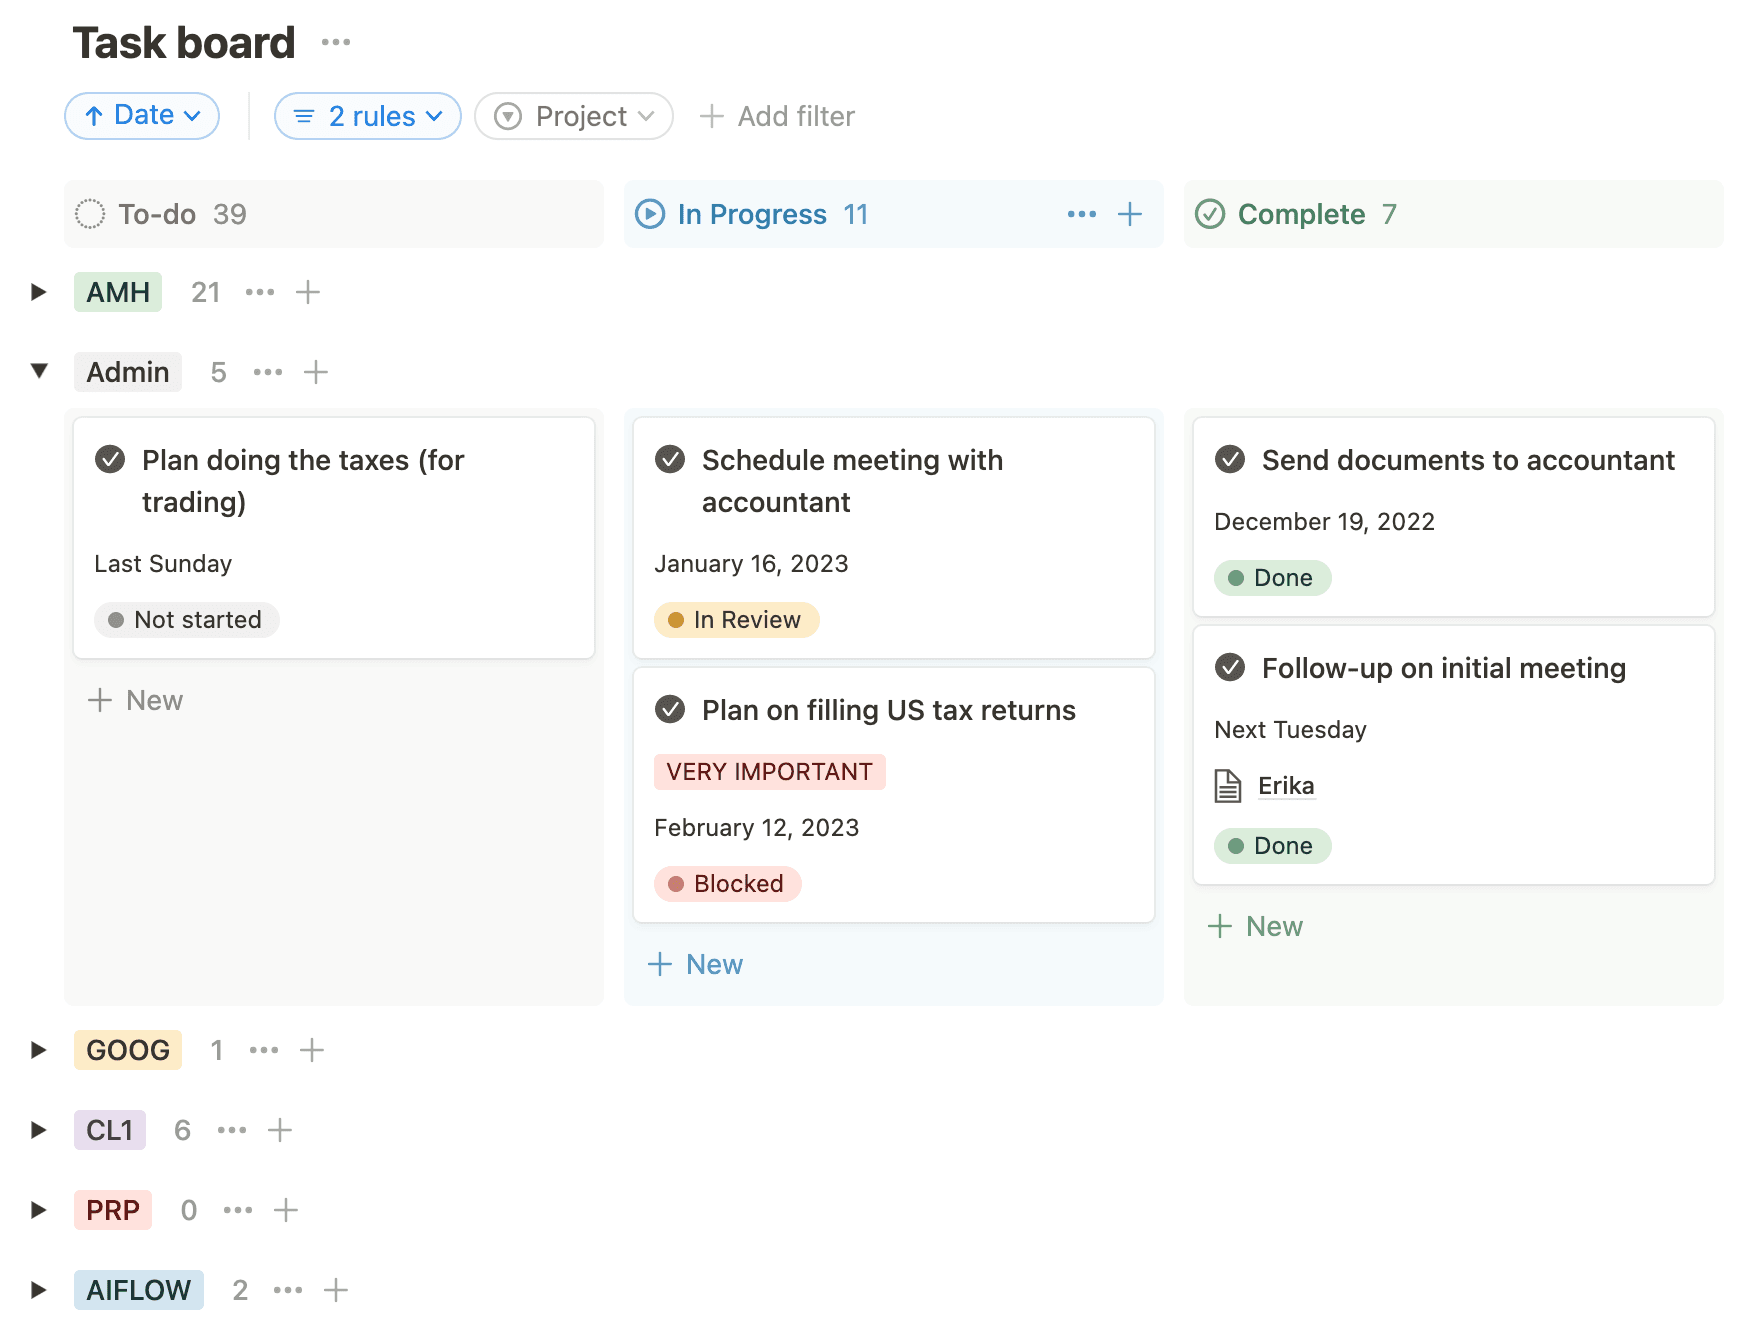Click the To-do status circle icon
1754x1328 pixels.
[90, 214]
